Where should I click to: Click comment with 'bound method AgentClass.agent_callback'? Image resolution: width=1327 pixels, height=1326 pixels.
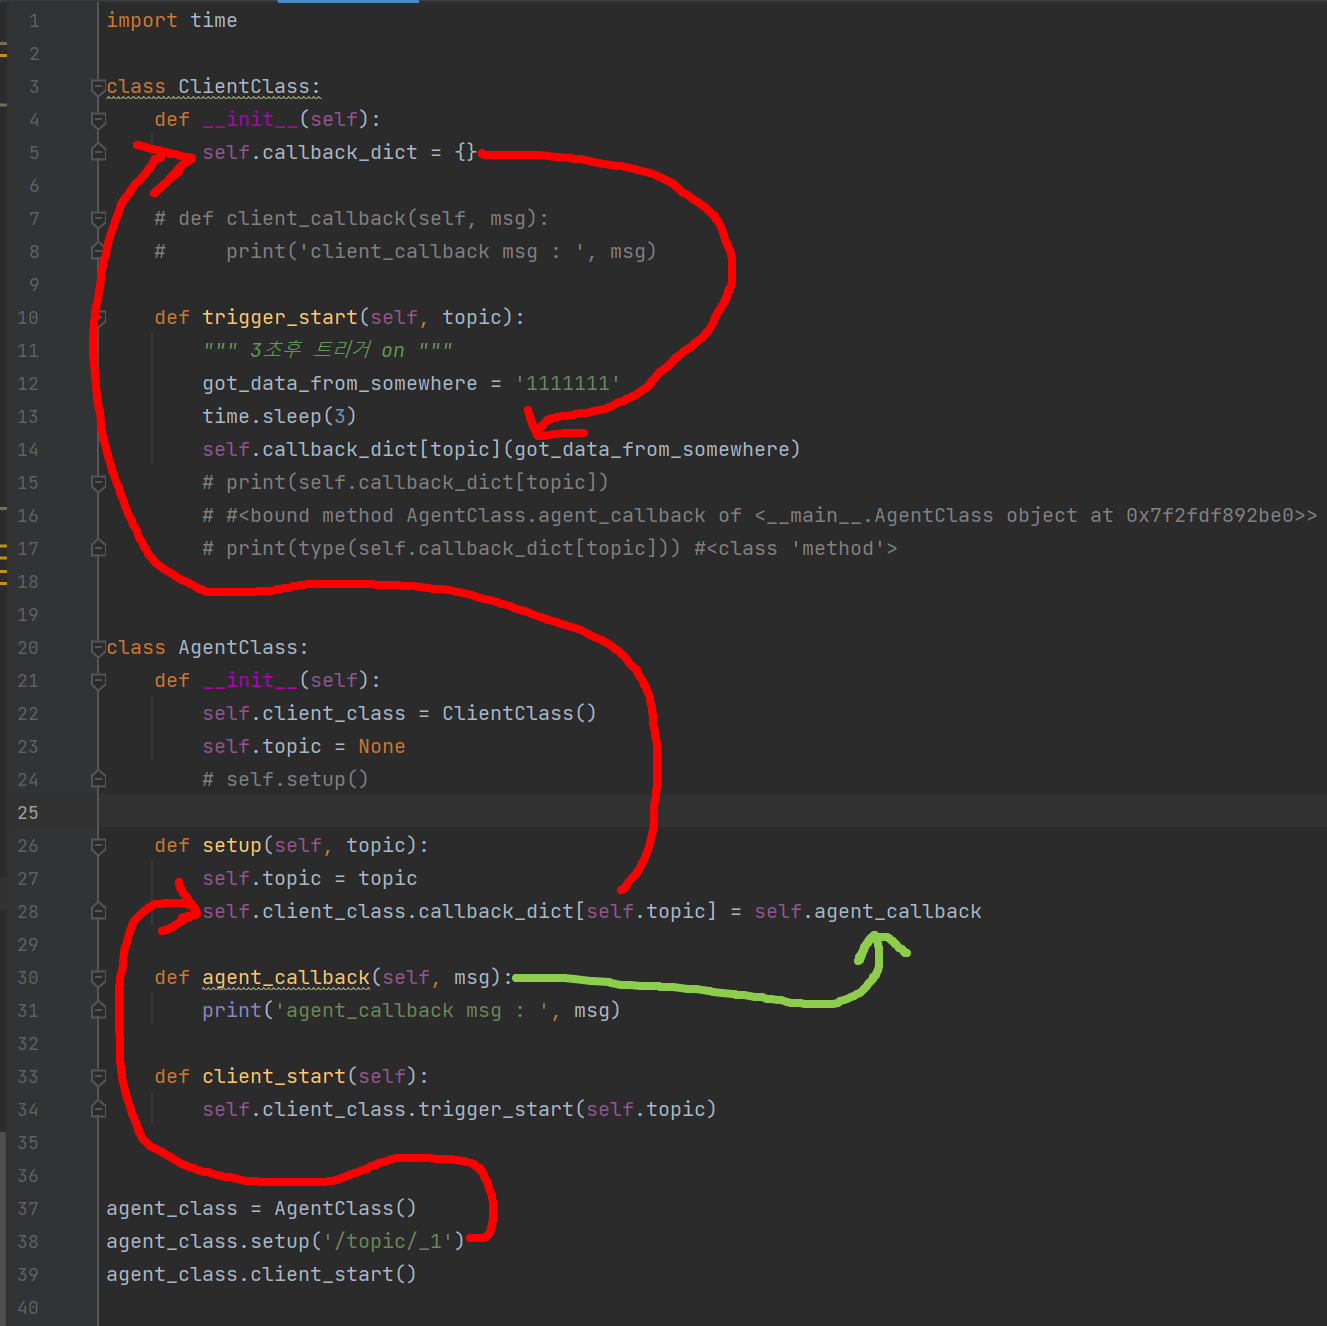coord(760,516)
